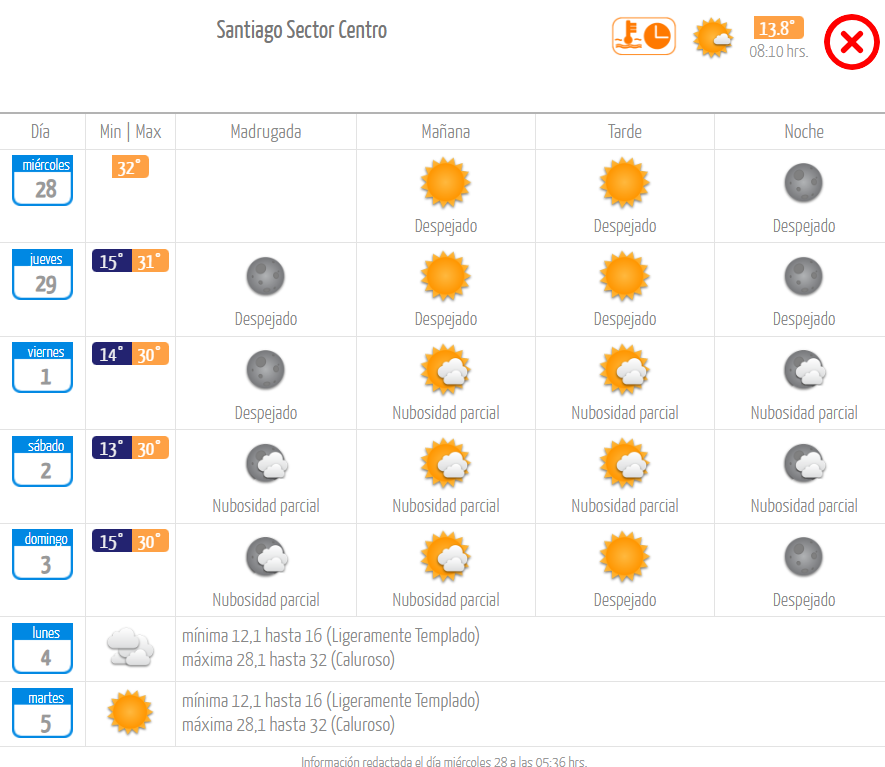The height and width of the screenshot is (767, 885).
Task: Close the forecast with the red X
Action: coord(851,42)
